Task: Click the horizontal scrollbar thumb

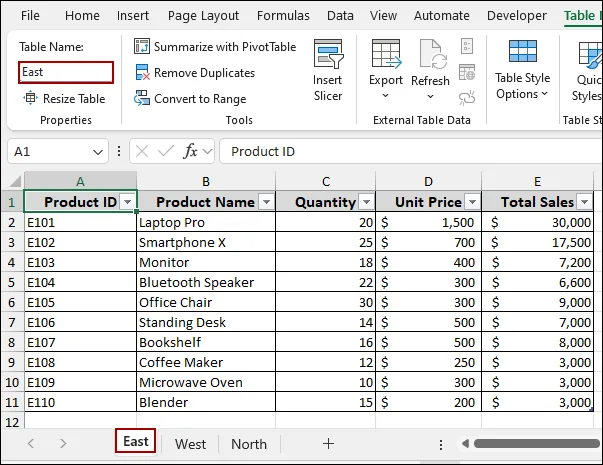Action: pyautogui.click(x=537, y=444)
